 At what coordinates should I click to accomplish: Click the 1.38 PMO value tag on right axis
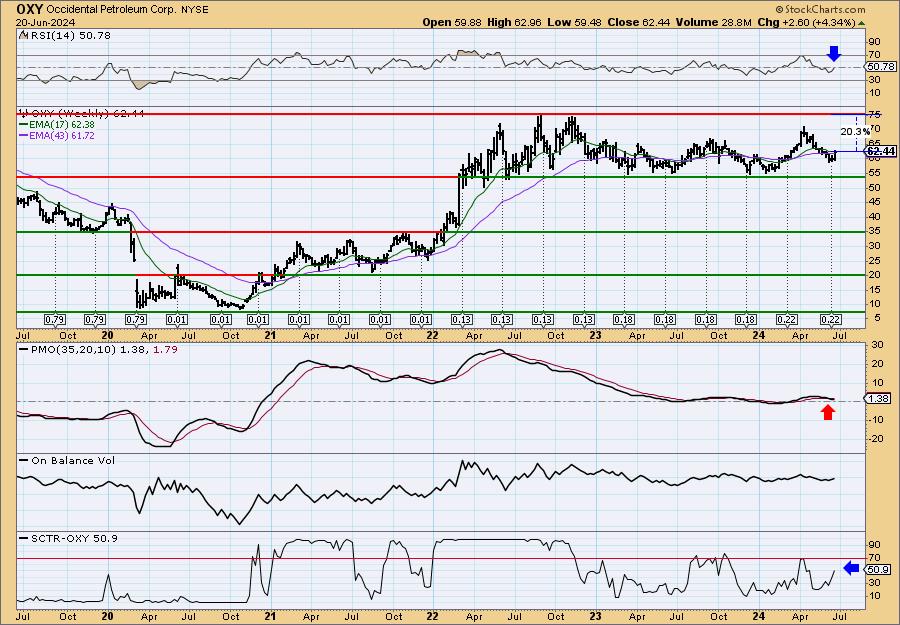coord(878,398)
